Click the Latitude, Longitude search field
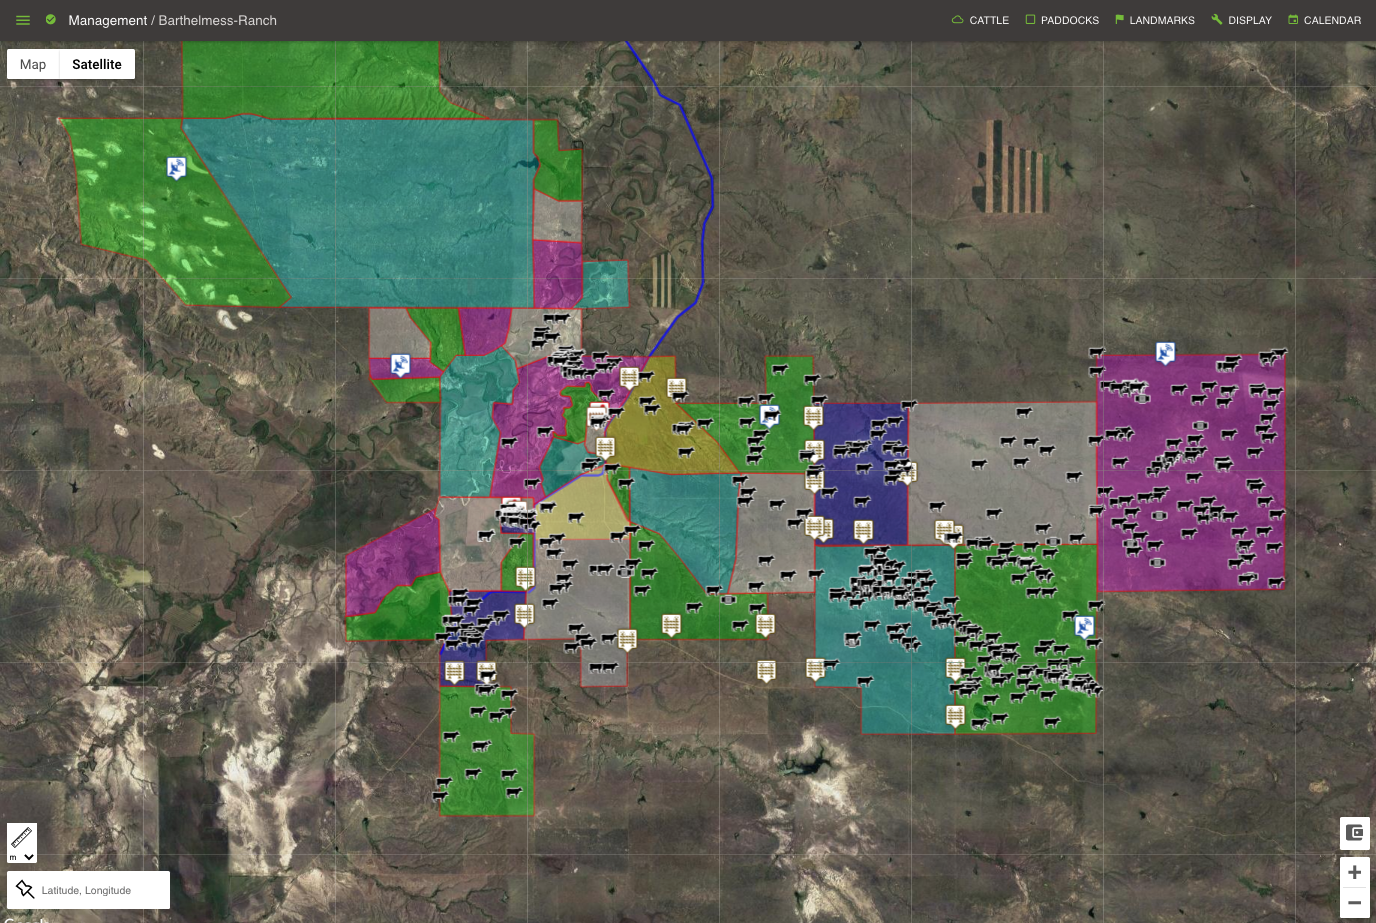 (100, 889)
